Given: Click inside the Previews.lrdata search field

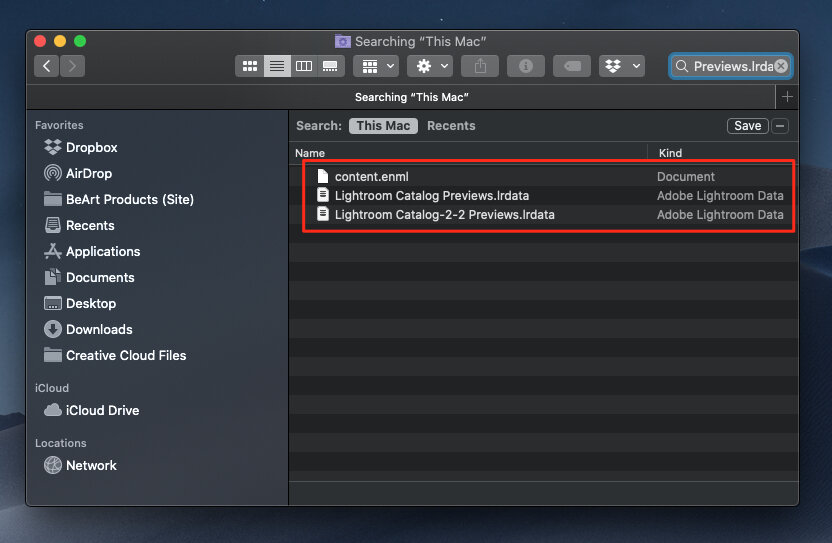Looking at the screenshot, I should point(733,66).
